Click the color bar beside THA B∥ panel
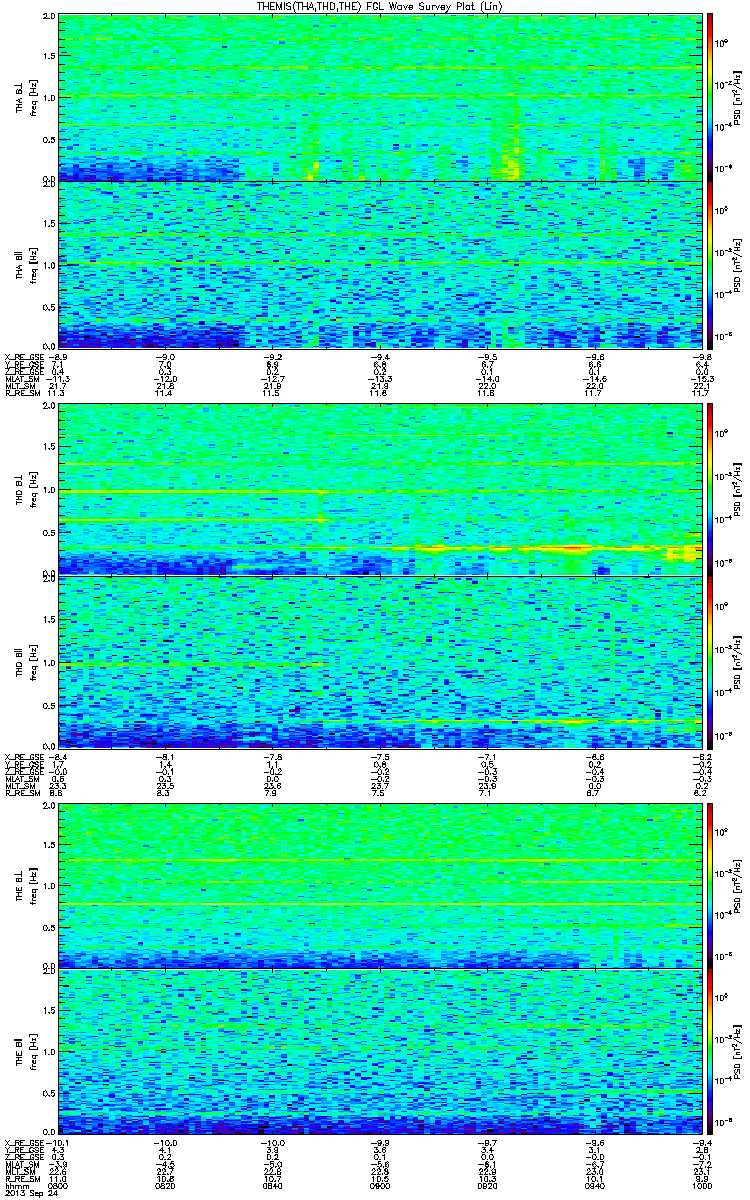Viewport: 750px width, 1200px height. tap(710, 265)
